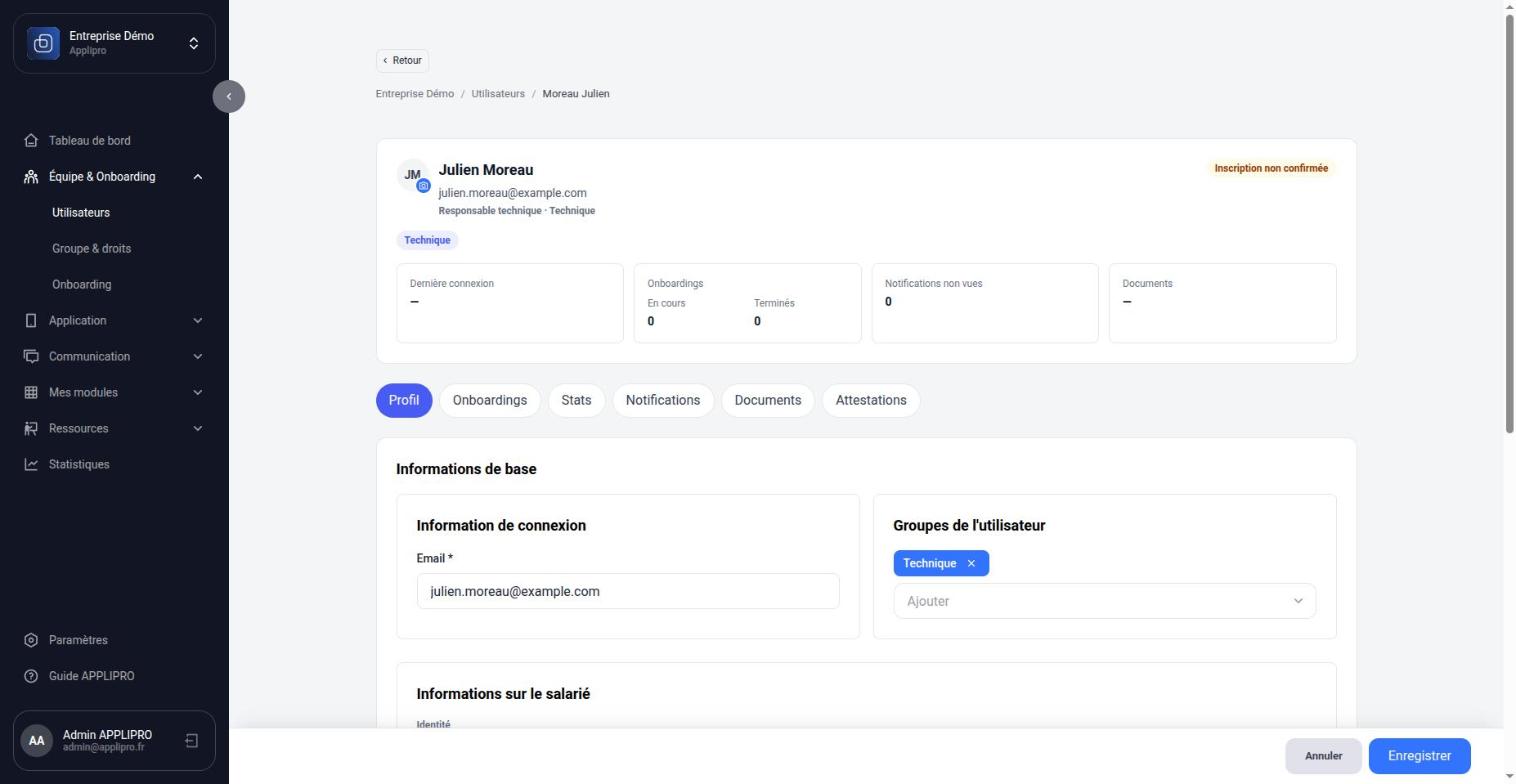Open the Notifications tab
The image size is (1516, 784).
click(x=663, y=401)
